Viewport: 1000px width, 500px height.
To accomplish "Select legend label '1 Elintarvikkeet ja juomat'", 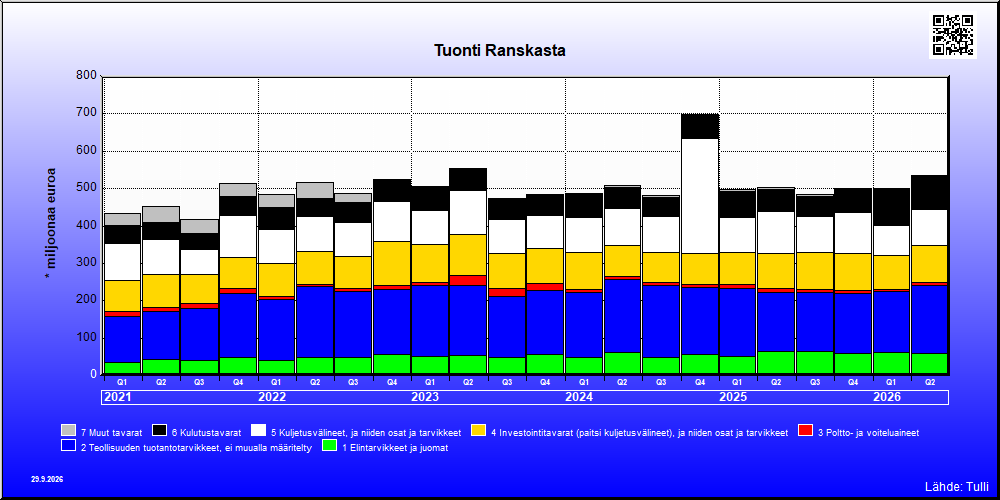I will click(x=395, y=448).
